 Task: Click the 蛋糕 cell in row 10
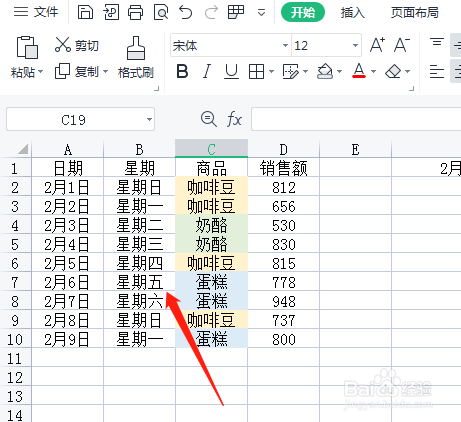[211, 339]
